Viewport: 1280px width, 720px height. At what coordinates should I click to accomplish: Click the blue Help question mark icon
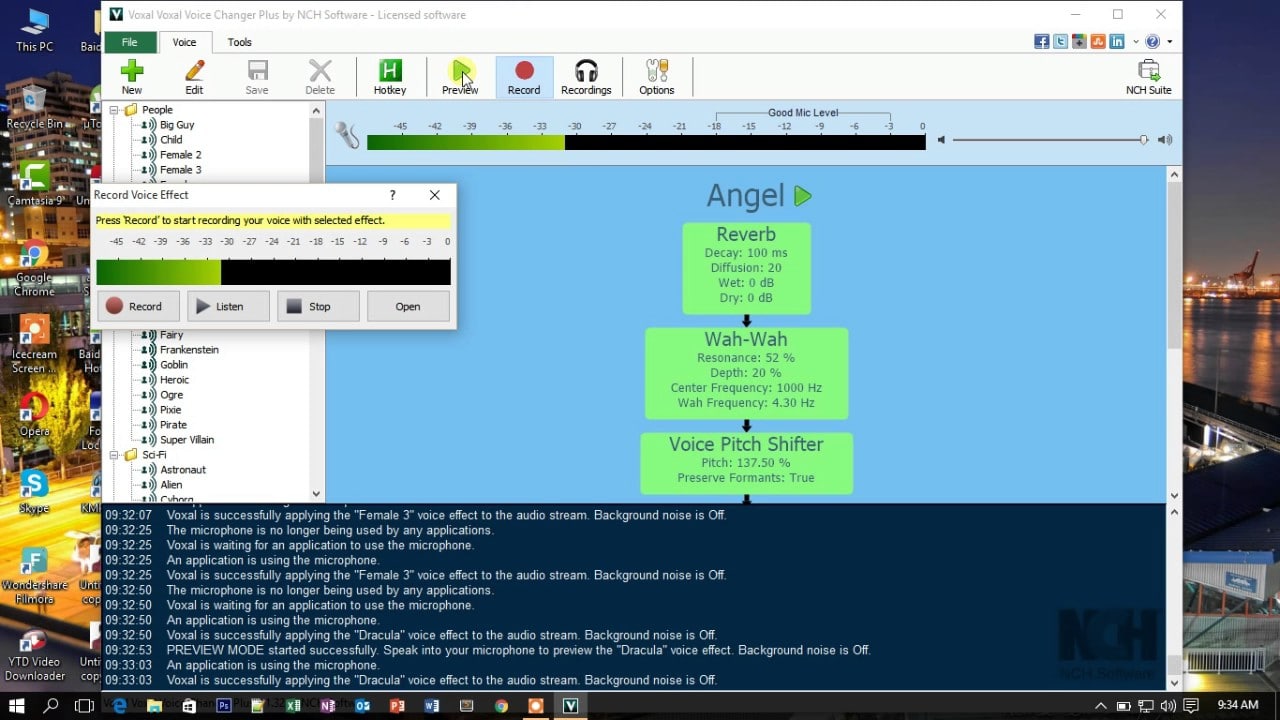click(1152, 41)
